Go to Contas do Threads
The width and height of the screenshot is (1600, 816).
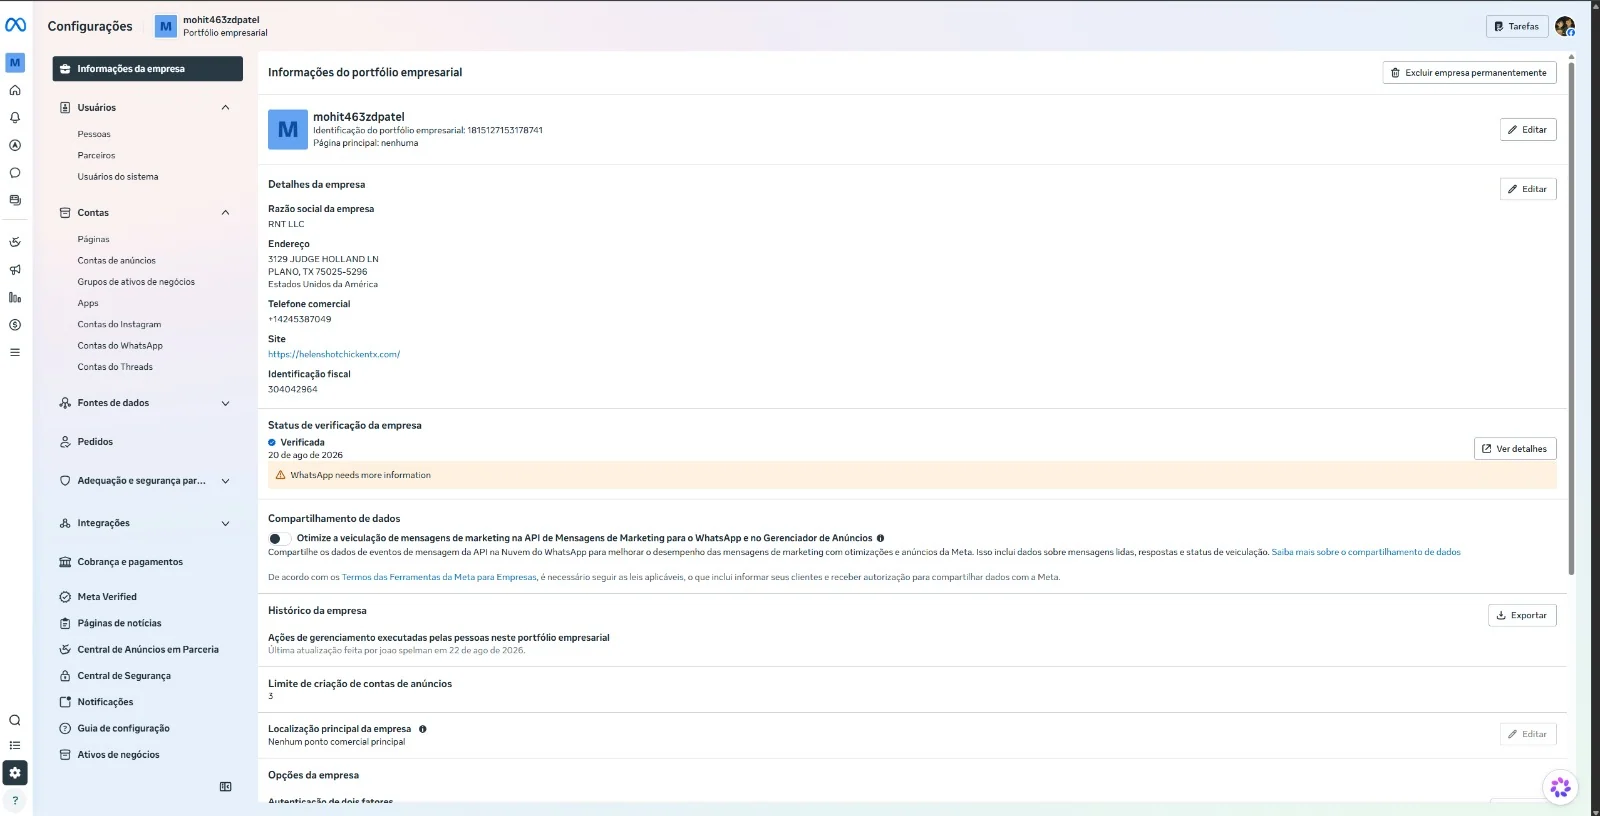115,367
